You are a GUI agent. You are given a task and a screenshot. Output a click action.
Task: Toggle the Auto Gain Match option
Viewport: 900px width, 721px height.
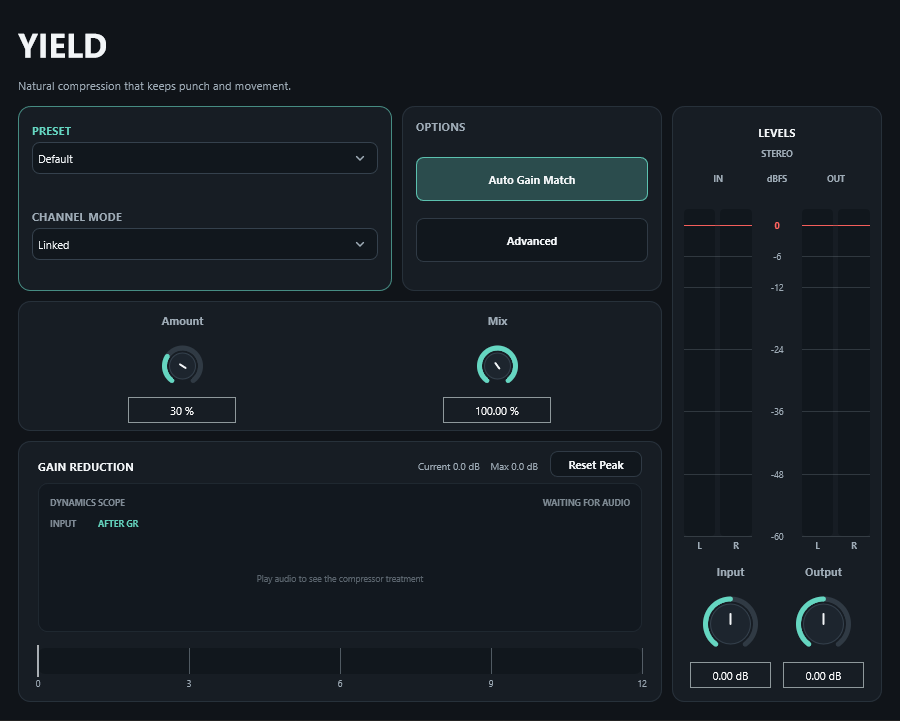coord(532,179)
